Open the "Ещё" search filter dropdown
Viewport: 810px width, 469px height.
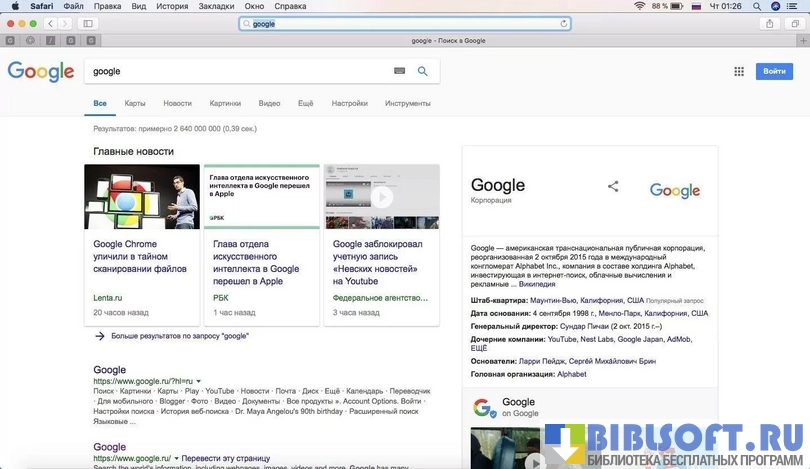tap(305, 103)
